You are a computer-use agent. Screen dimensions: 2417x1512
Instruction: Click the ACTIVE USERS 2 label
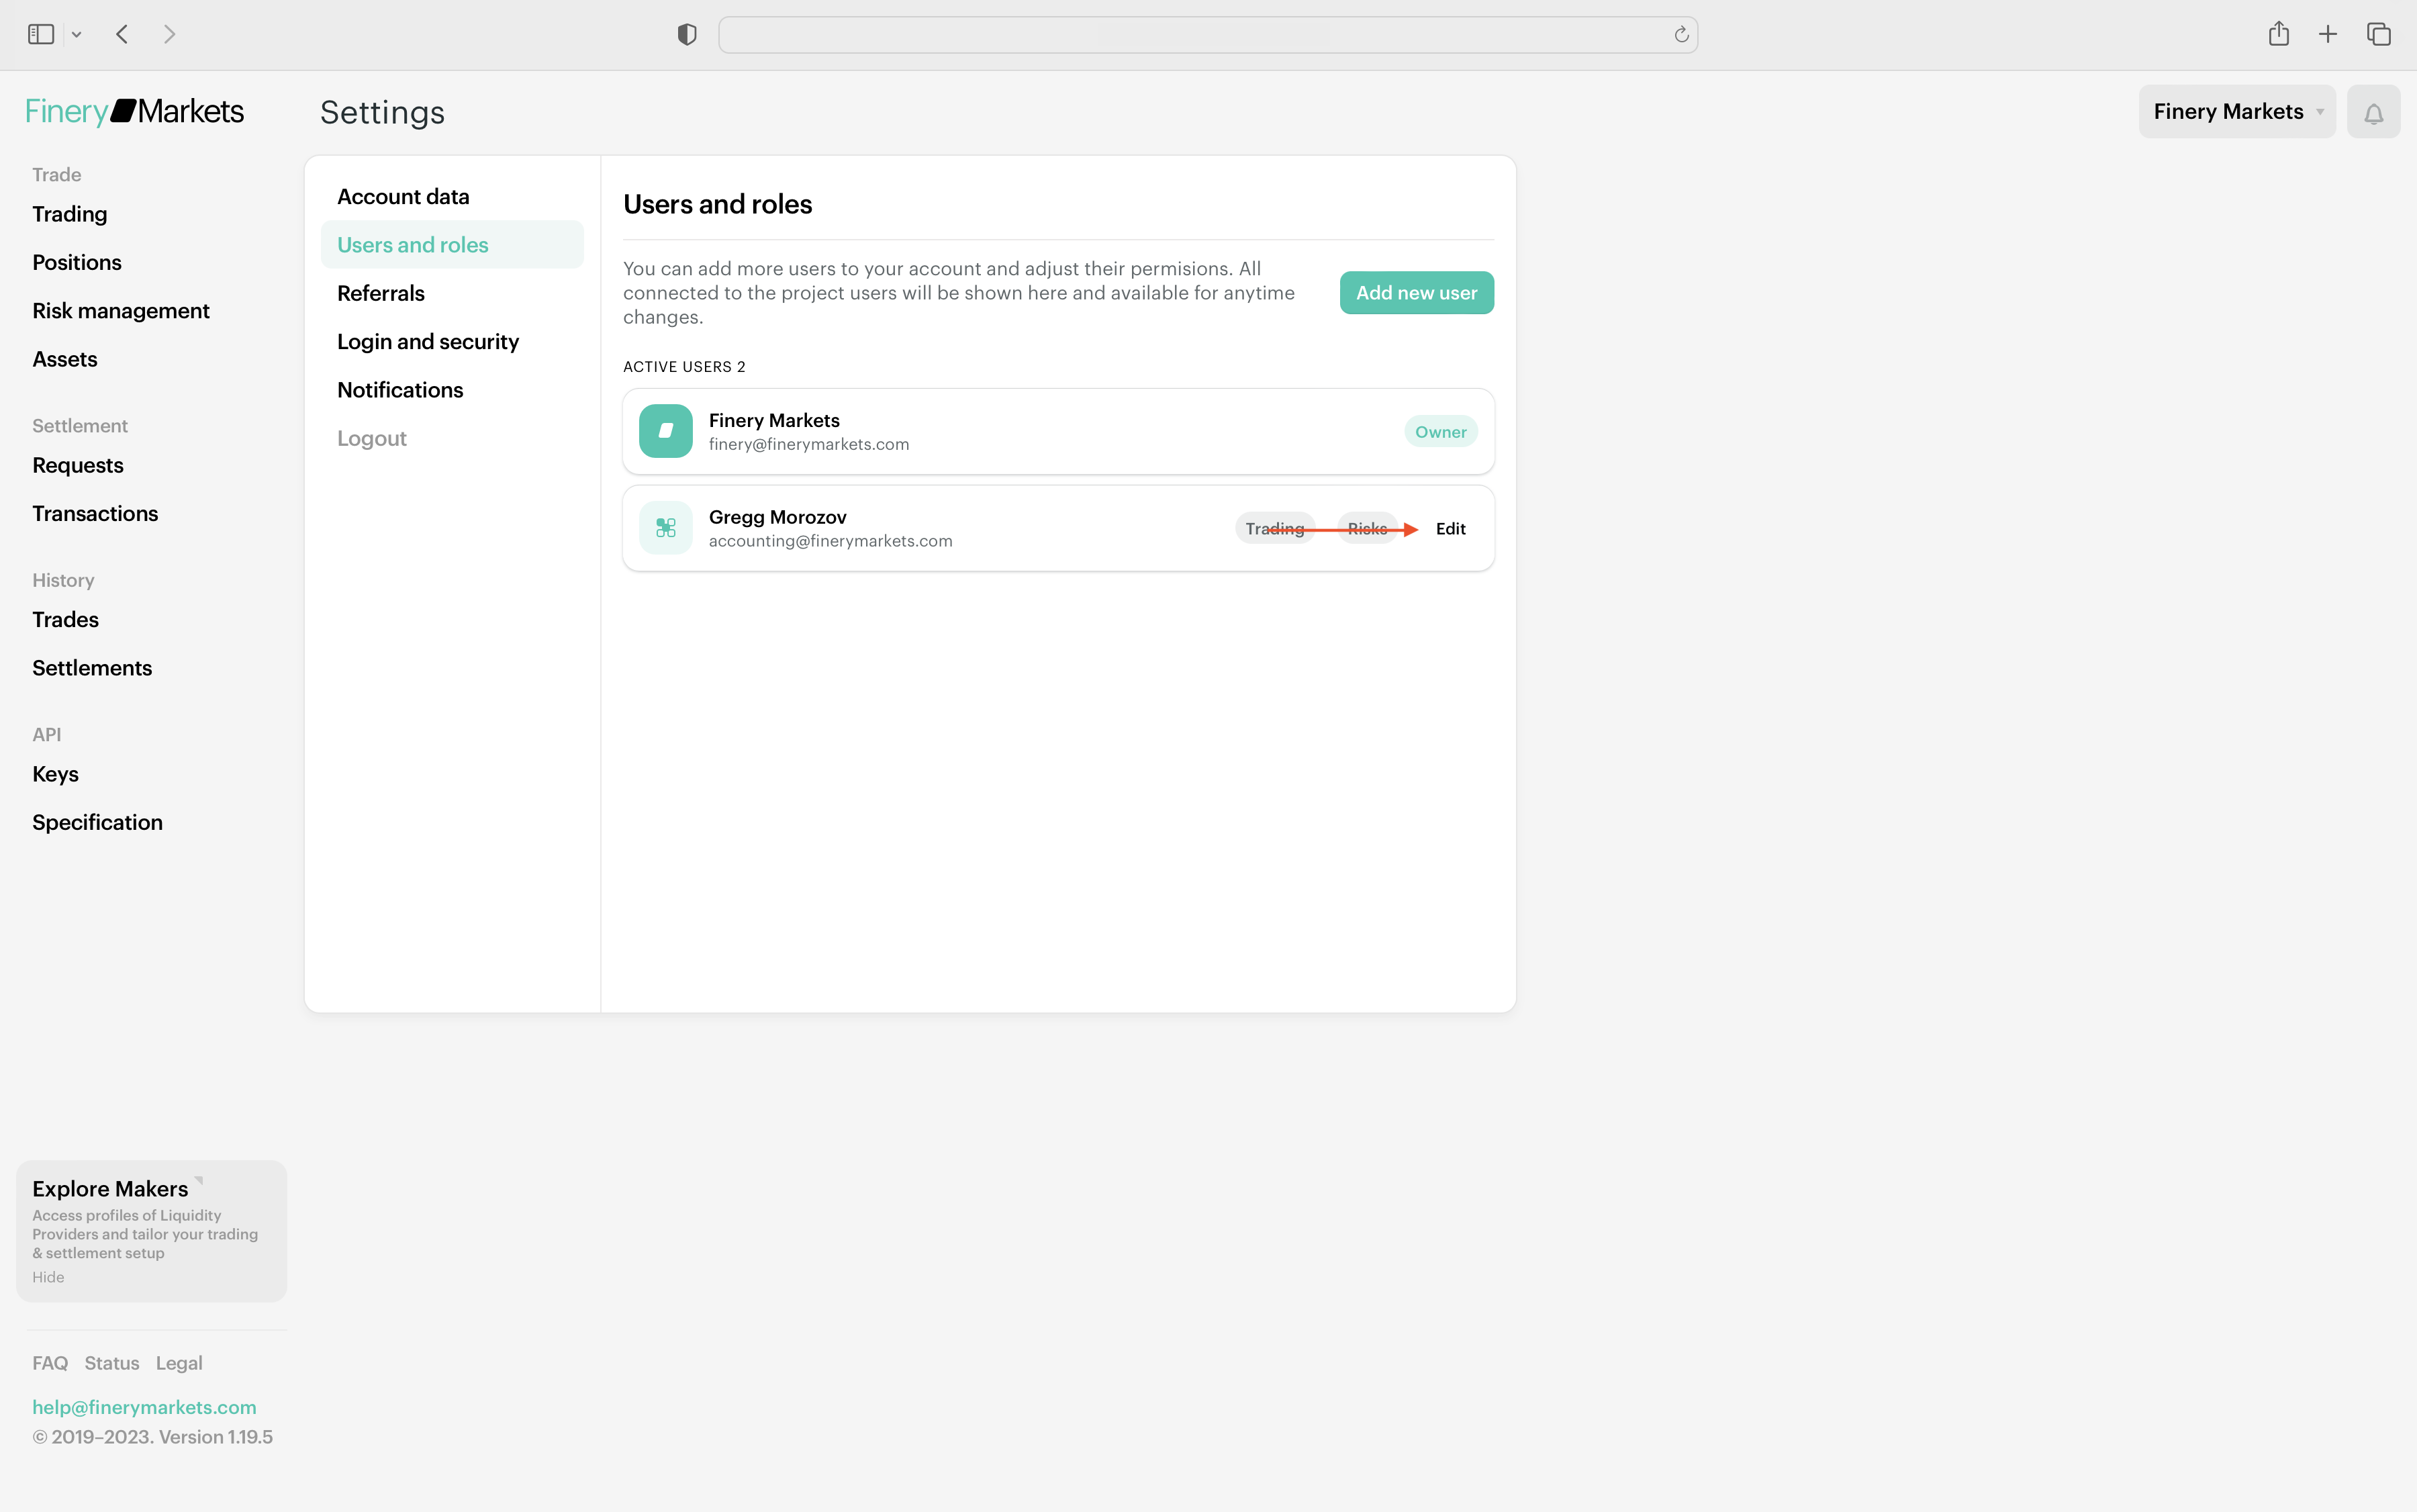[x=684, y=367]
